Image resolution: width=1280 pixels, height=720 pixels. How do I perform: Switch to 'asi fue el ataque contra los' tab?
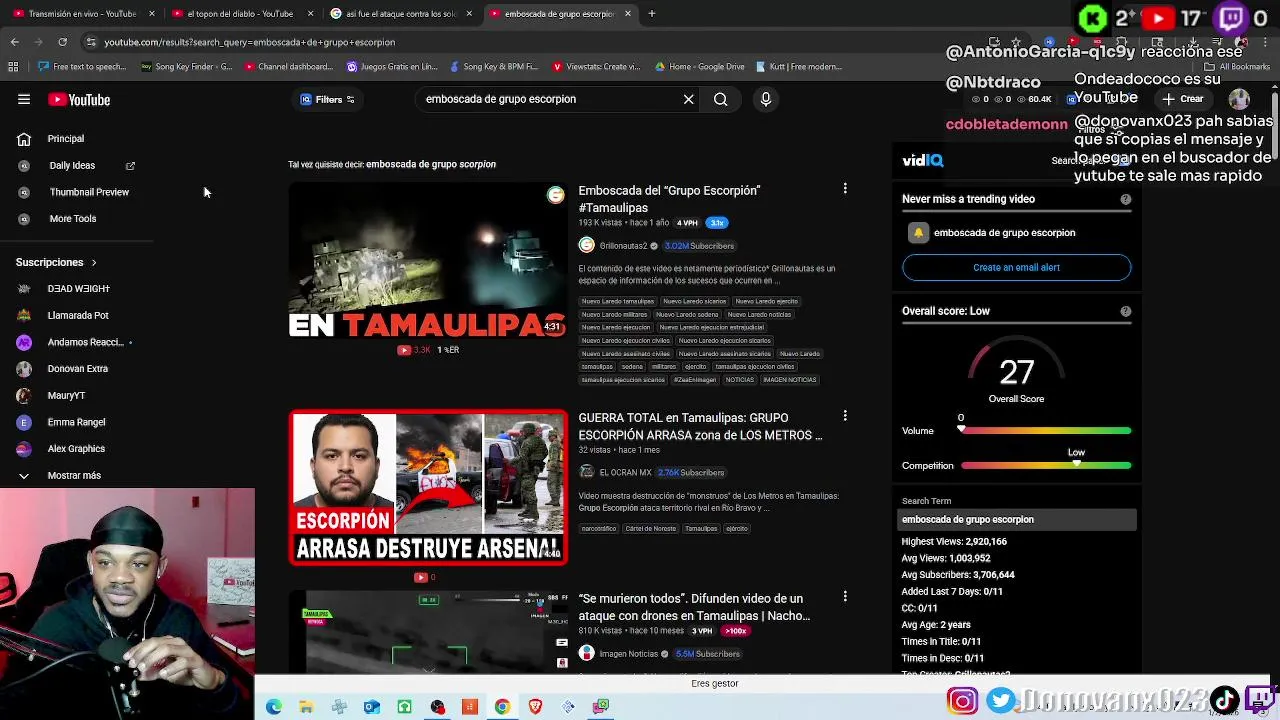click(x=400, y=14)
